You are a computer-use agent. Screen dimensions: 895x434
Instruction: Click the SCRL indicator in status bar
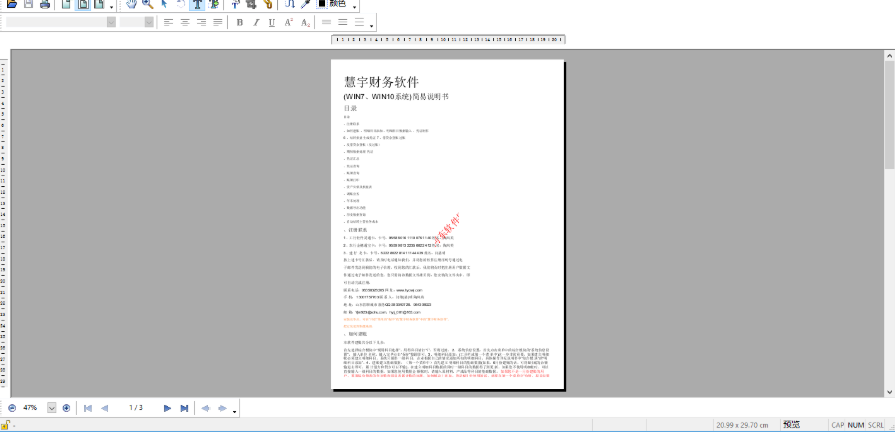(876, 425)
